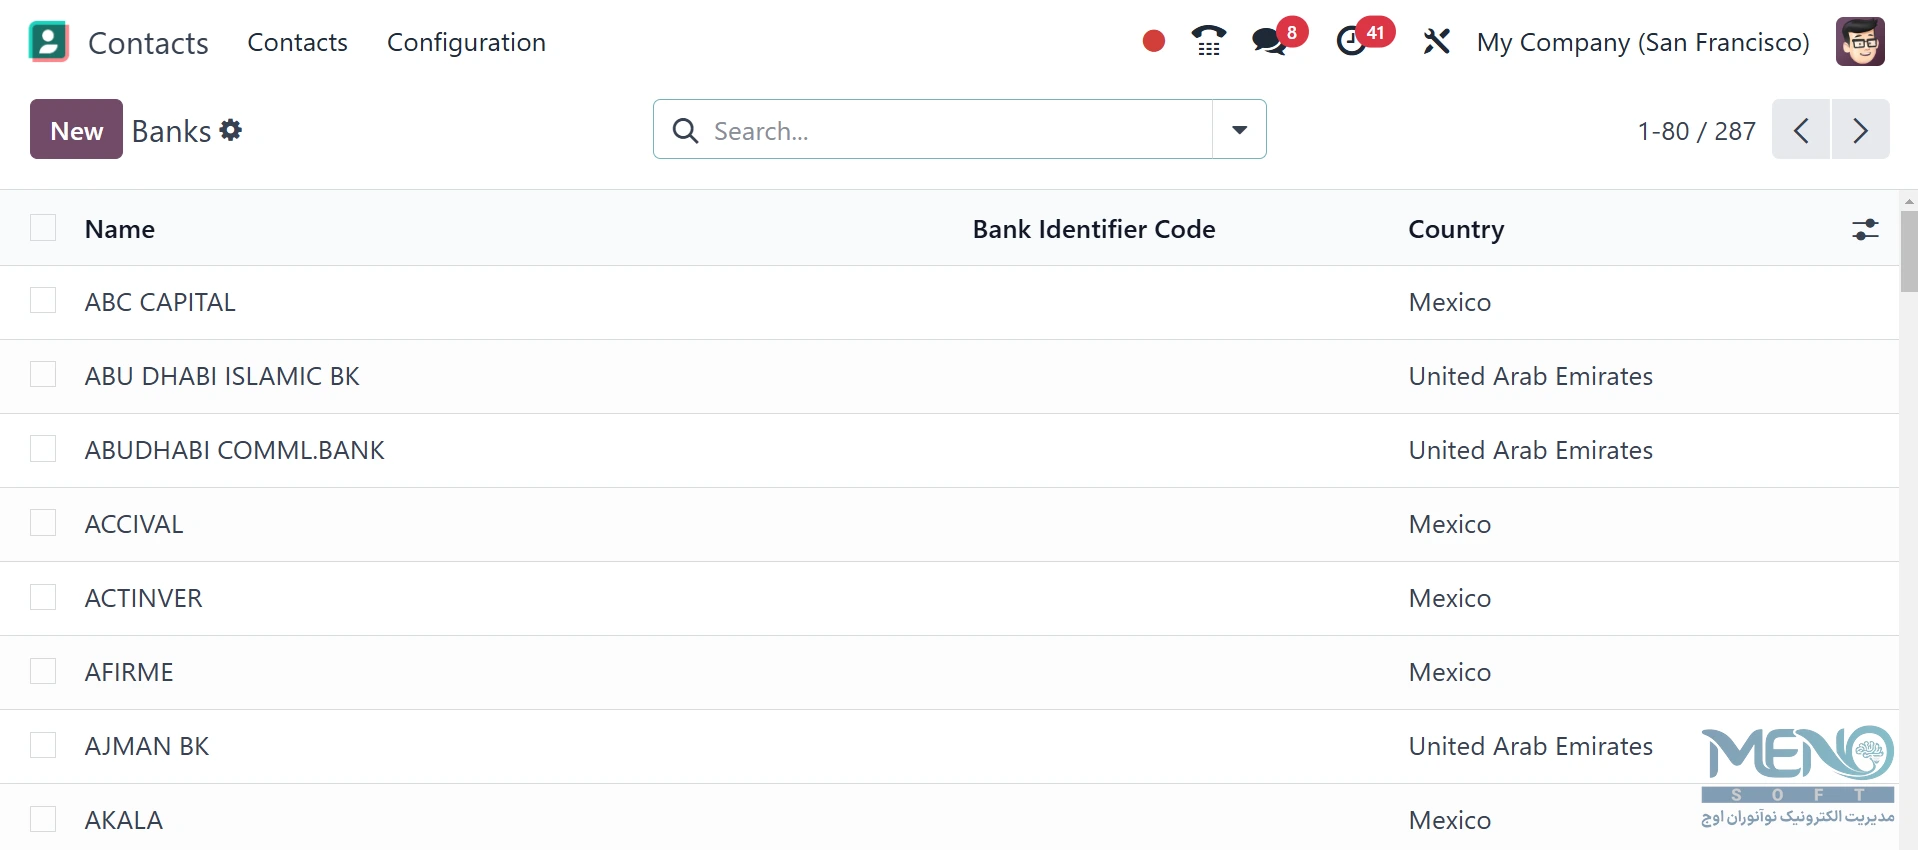This screenshot has height=850, width=1918.
Task: Open the column options adjust icon
Action: [1865, 229]
